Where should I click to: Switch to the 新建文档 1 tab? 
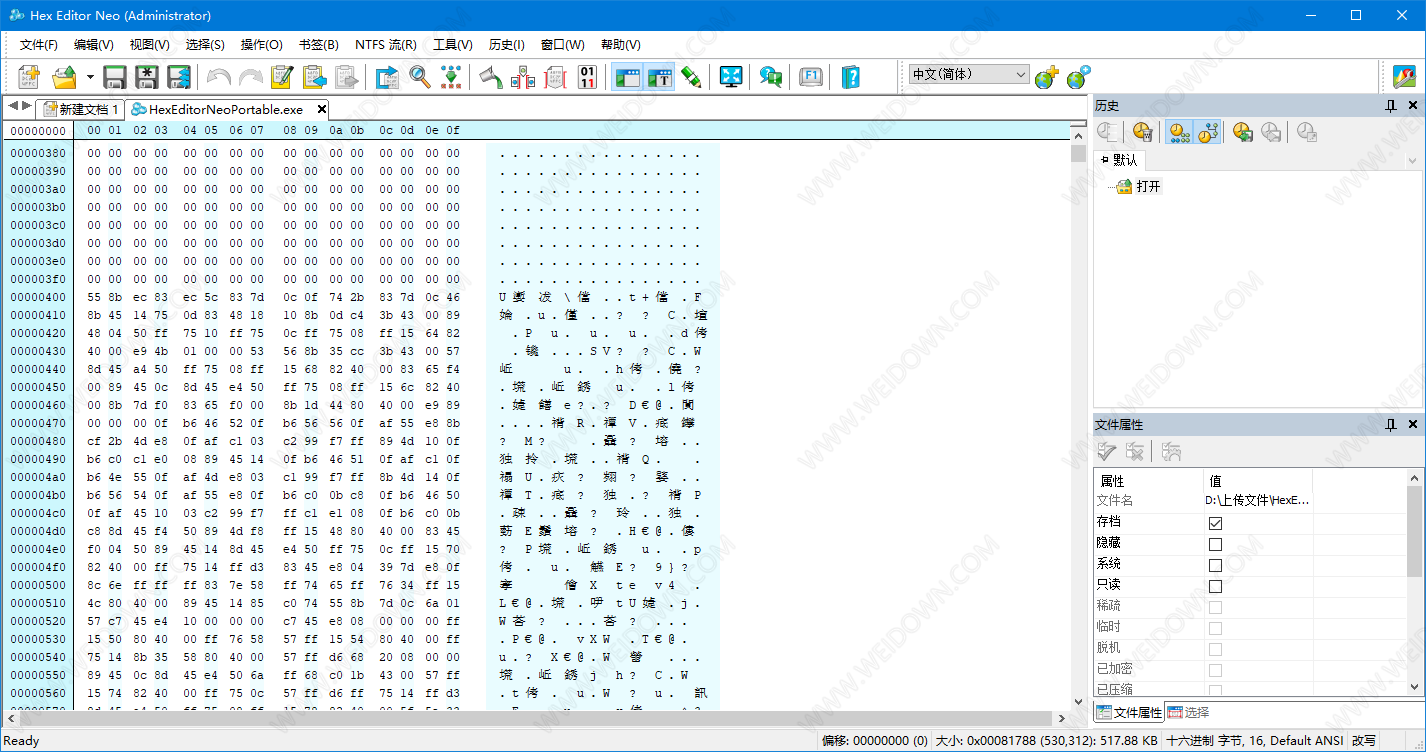point(80,109)
